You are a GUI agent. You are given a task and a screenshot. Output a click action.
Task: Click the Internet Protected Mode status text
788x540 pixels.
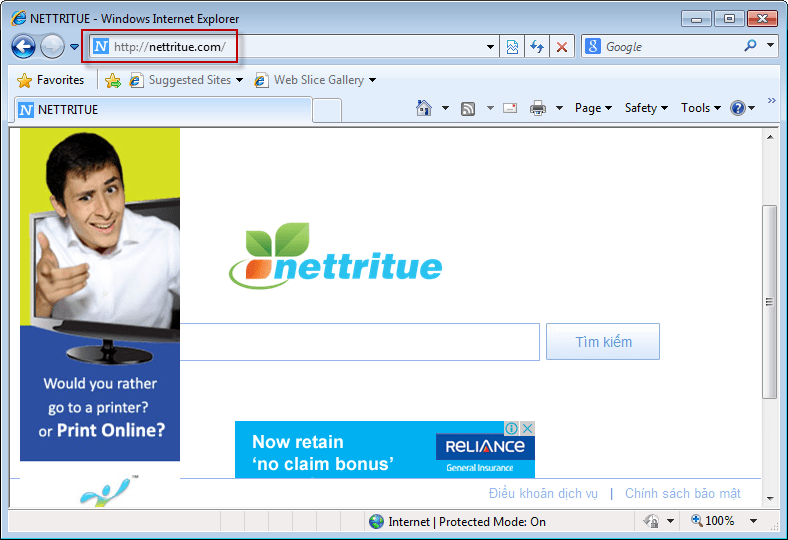(467, 522)
